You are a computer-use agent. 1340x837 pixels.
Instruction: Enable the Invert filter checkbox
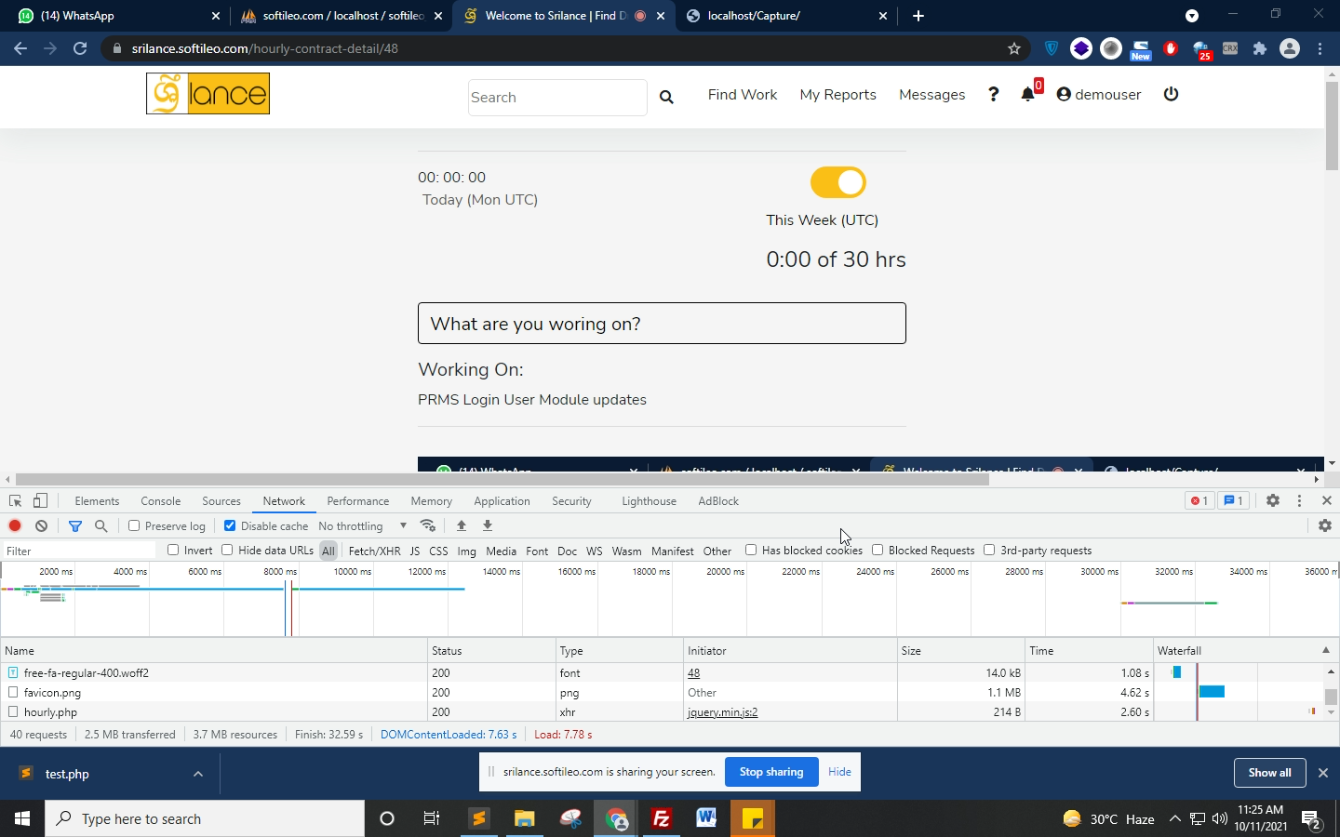point(173,550)
